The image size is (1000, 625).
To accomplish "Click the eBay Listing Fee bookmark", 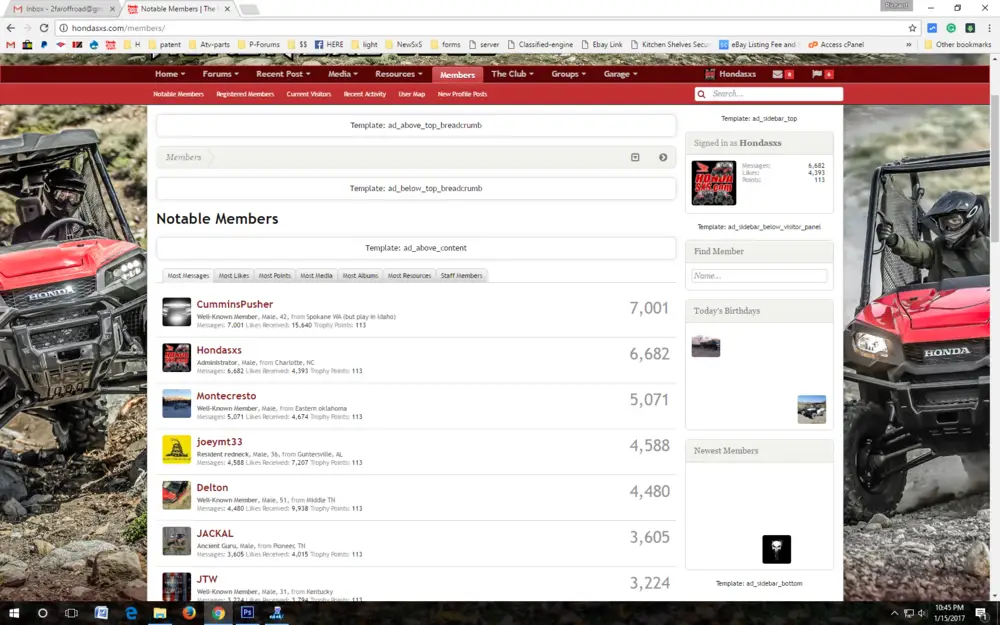I will [758, 45].
